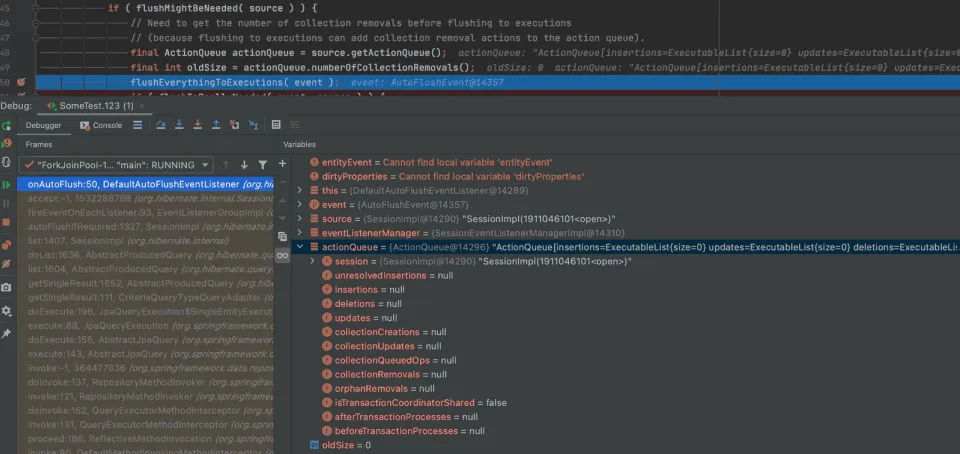Click the camera thread dump icon
Viewport: 960px width, 454px height.
6,288
